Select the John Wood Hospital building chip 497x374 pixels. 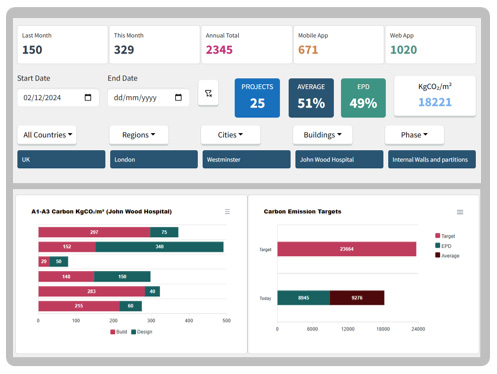pyautogui.click(x=339, y=159)
